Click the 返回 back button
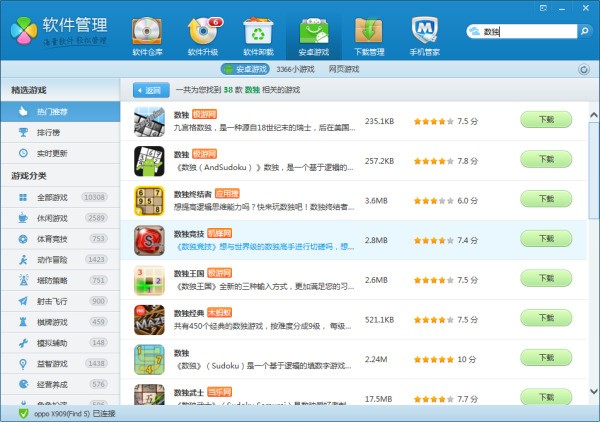 (x=151, y=90)
